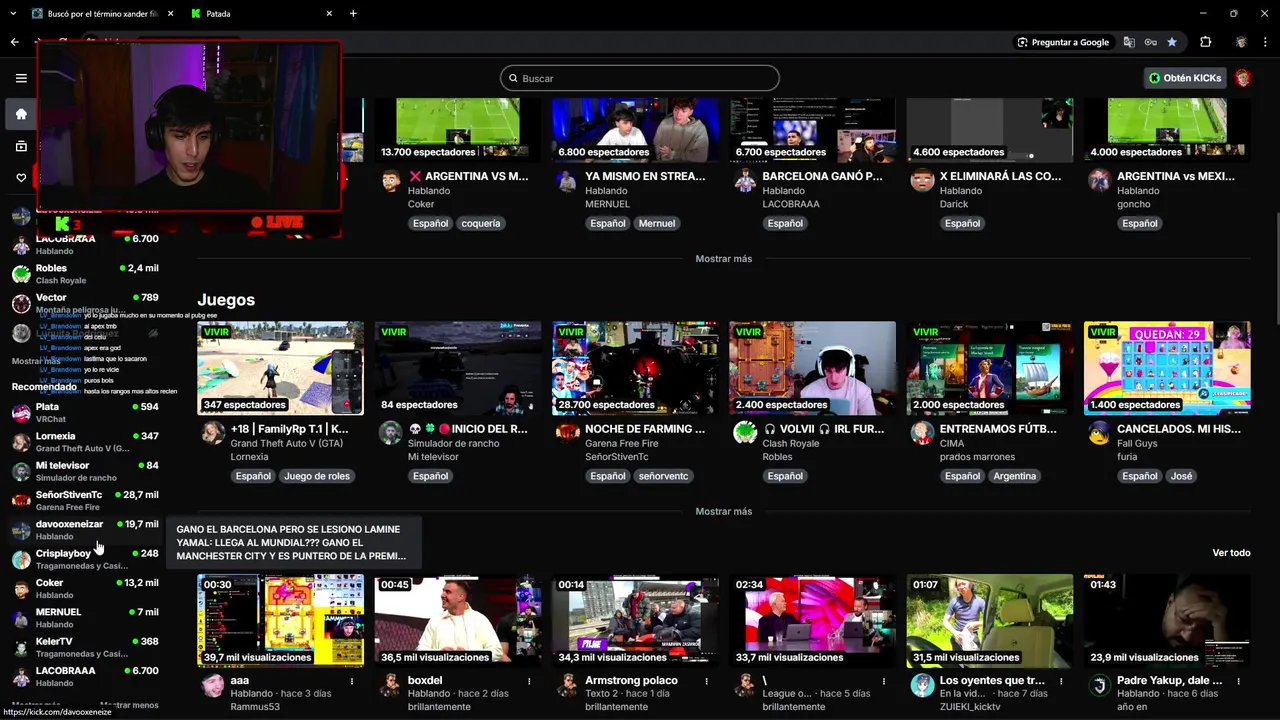Open new browser tab with plus
1280x720 pixels.
(353, 13)
